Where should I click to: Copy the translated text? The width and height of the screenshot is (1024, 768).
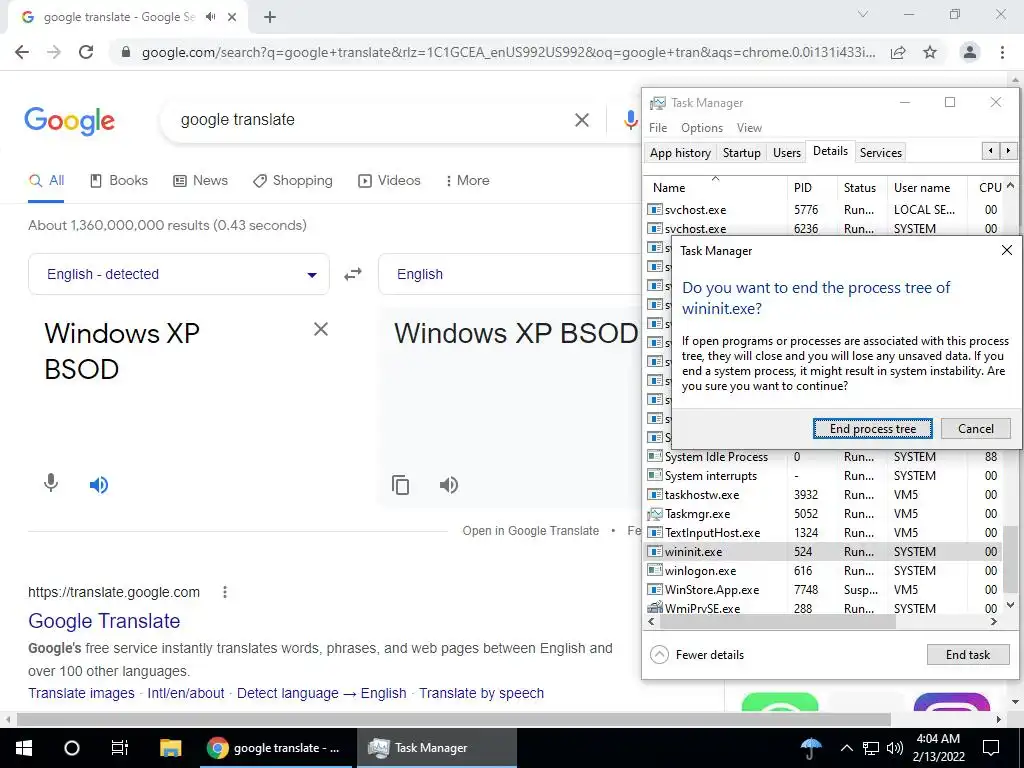click(400, 485)
